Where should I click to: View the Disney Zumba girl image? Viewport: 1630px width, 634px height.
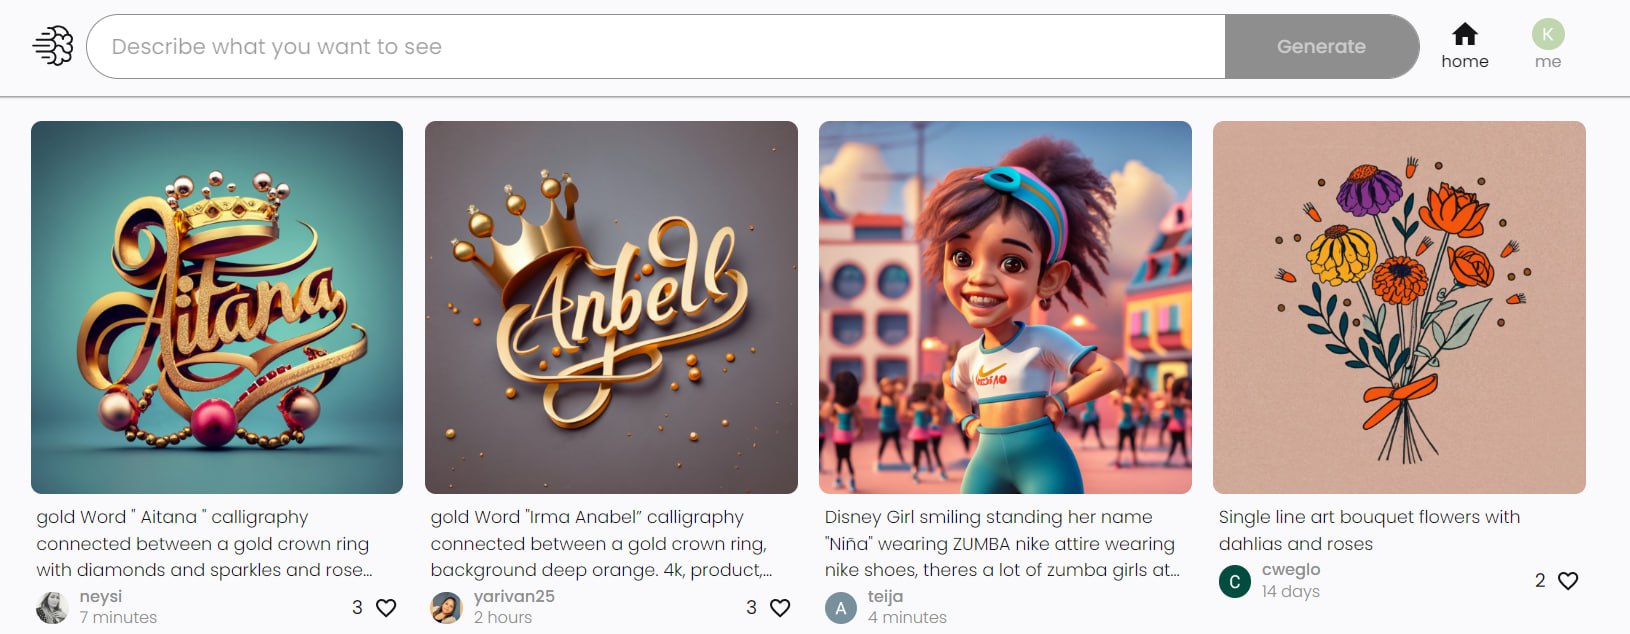point(1005,307)
